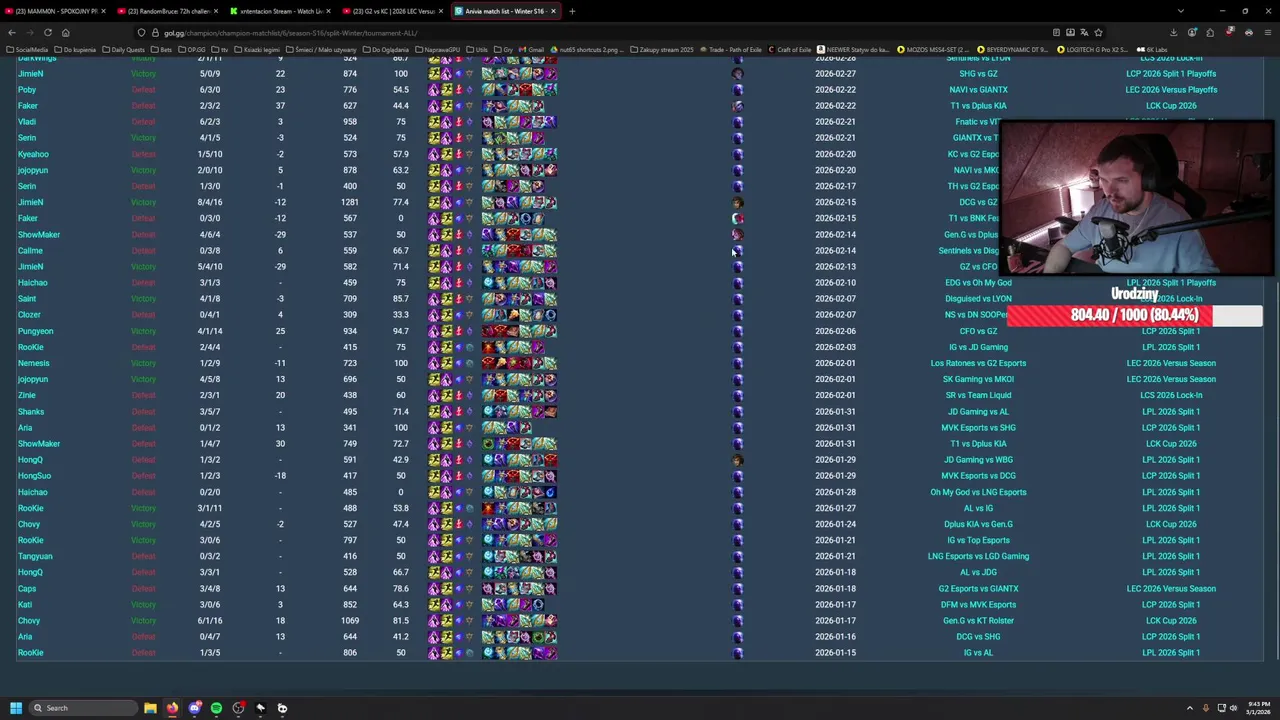Click the microphone icon in system tray
The image size is (1280, 720).
1206,708
